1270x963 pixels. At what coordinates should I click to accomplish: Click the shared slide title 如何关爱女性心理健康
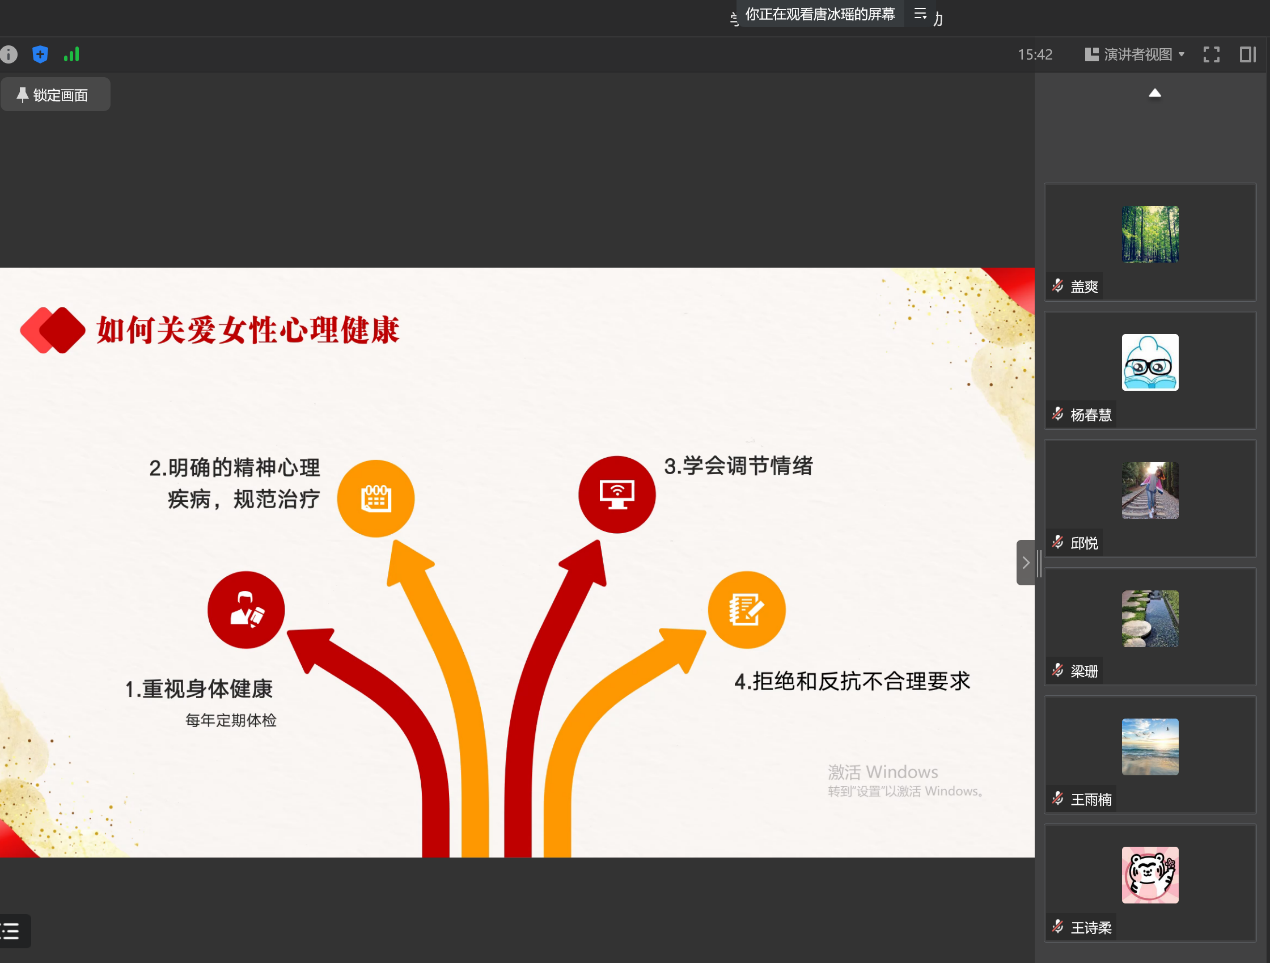248,330
